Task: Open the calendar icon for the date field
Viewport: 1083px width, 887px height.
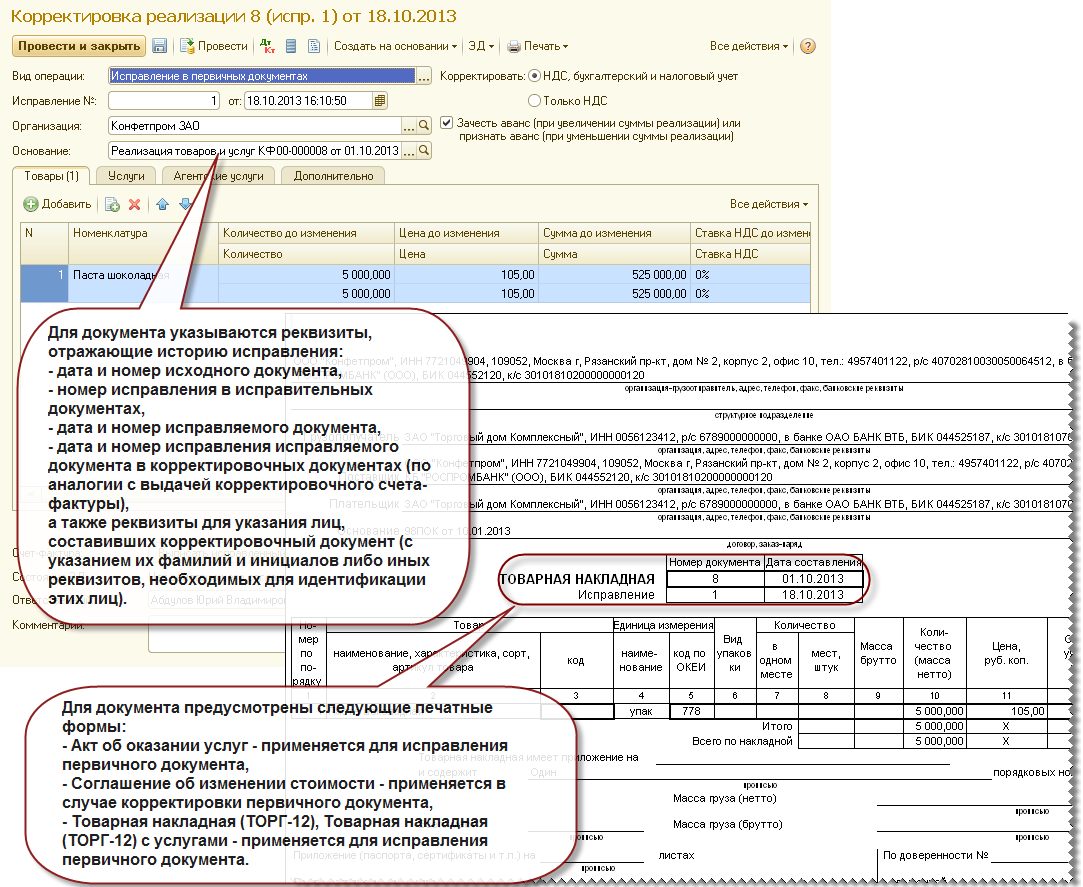Action: (x=379, y=101)
